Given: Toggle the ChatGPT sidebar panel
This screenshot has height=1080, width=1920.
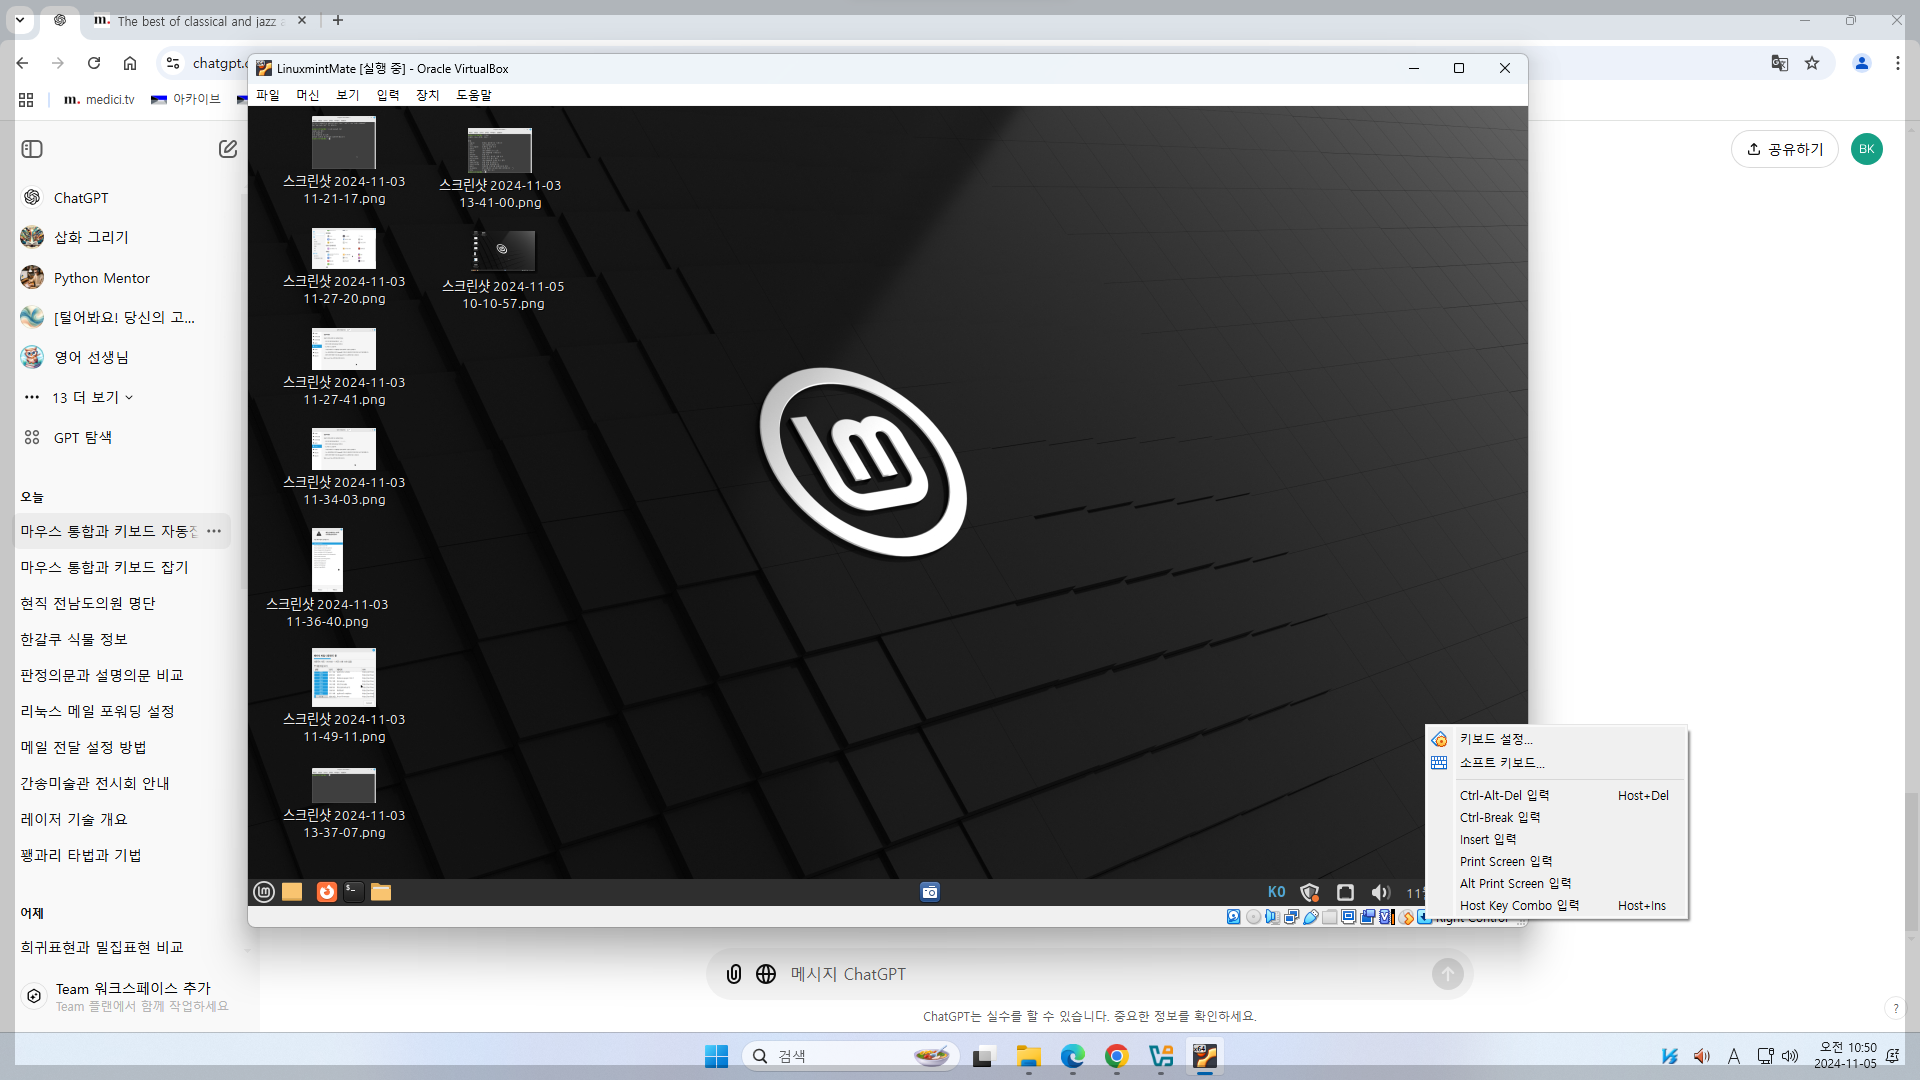Looking at the screenshot, I should [32, 149].
